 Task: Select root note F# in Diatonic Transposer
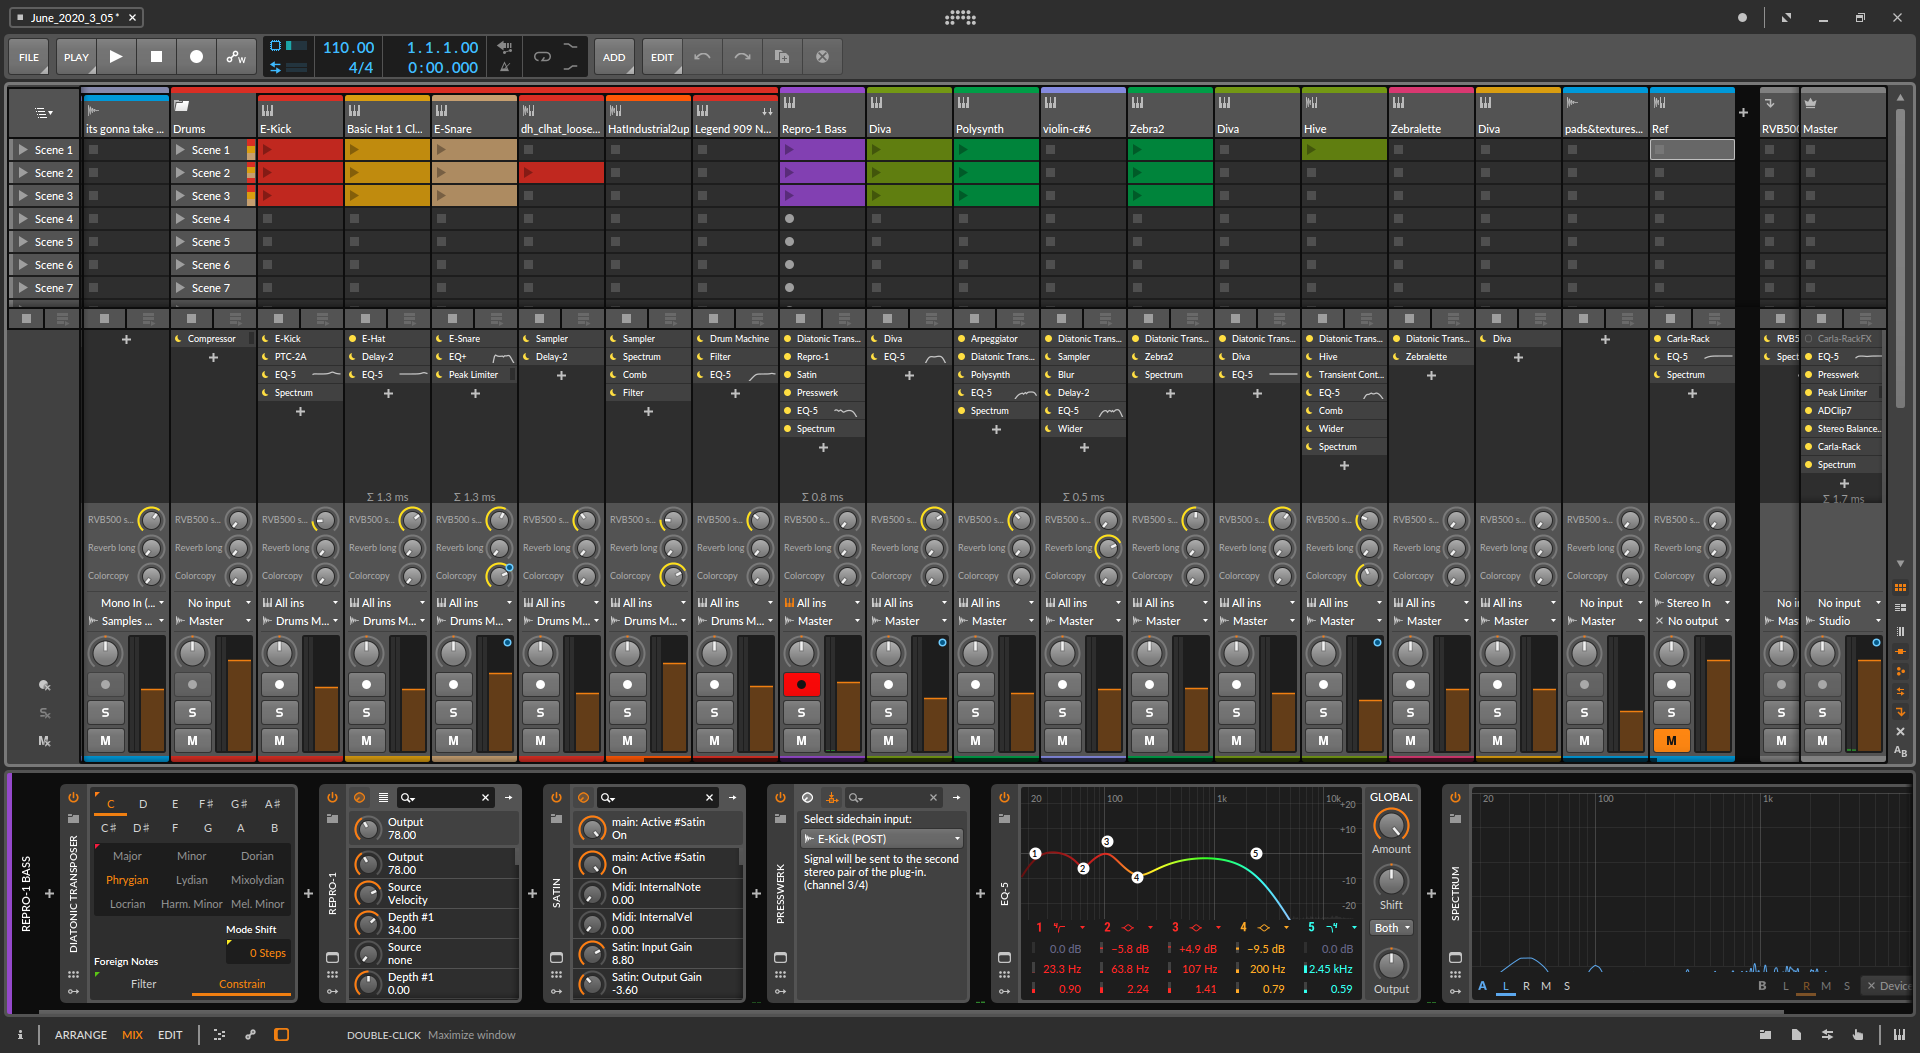coord(206,804)
